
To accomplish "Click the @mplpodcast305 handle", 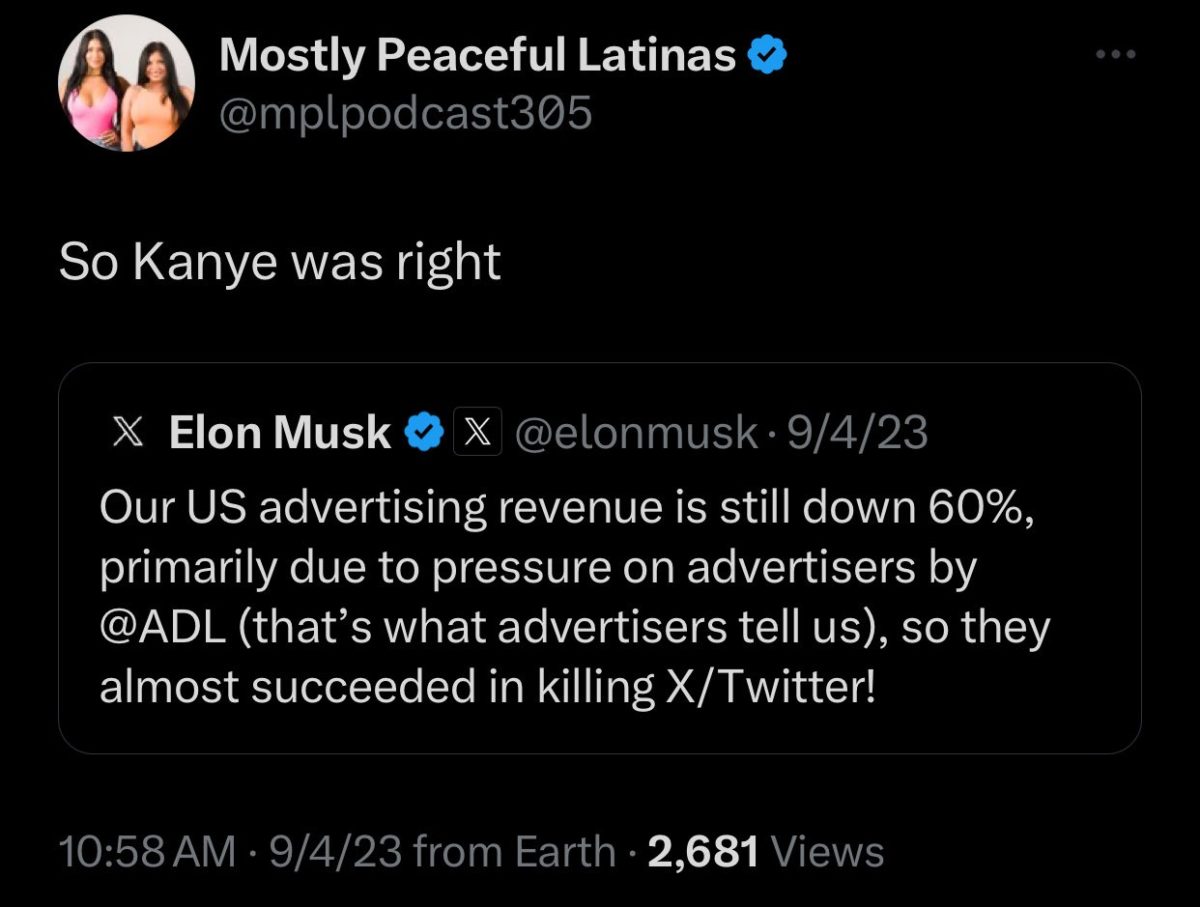I will [x=405, y=114].
